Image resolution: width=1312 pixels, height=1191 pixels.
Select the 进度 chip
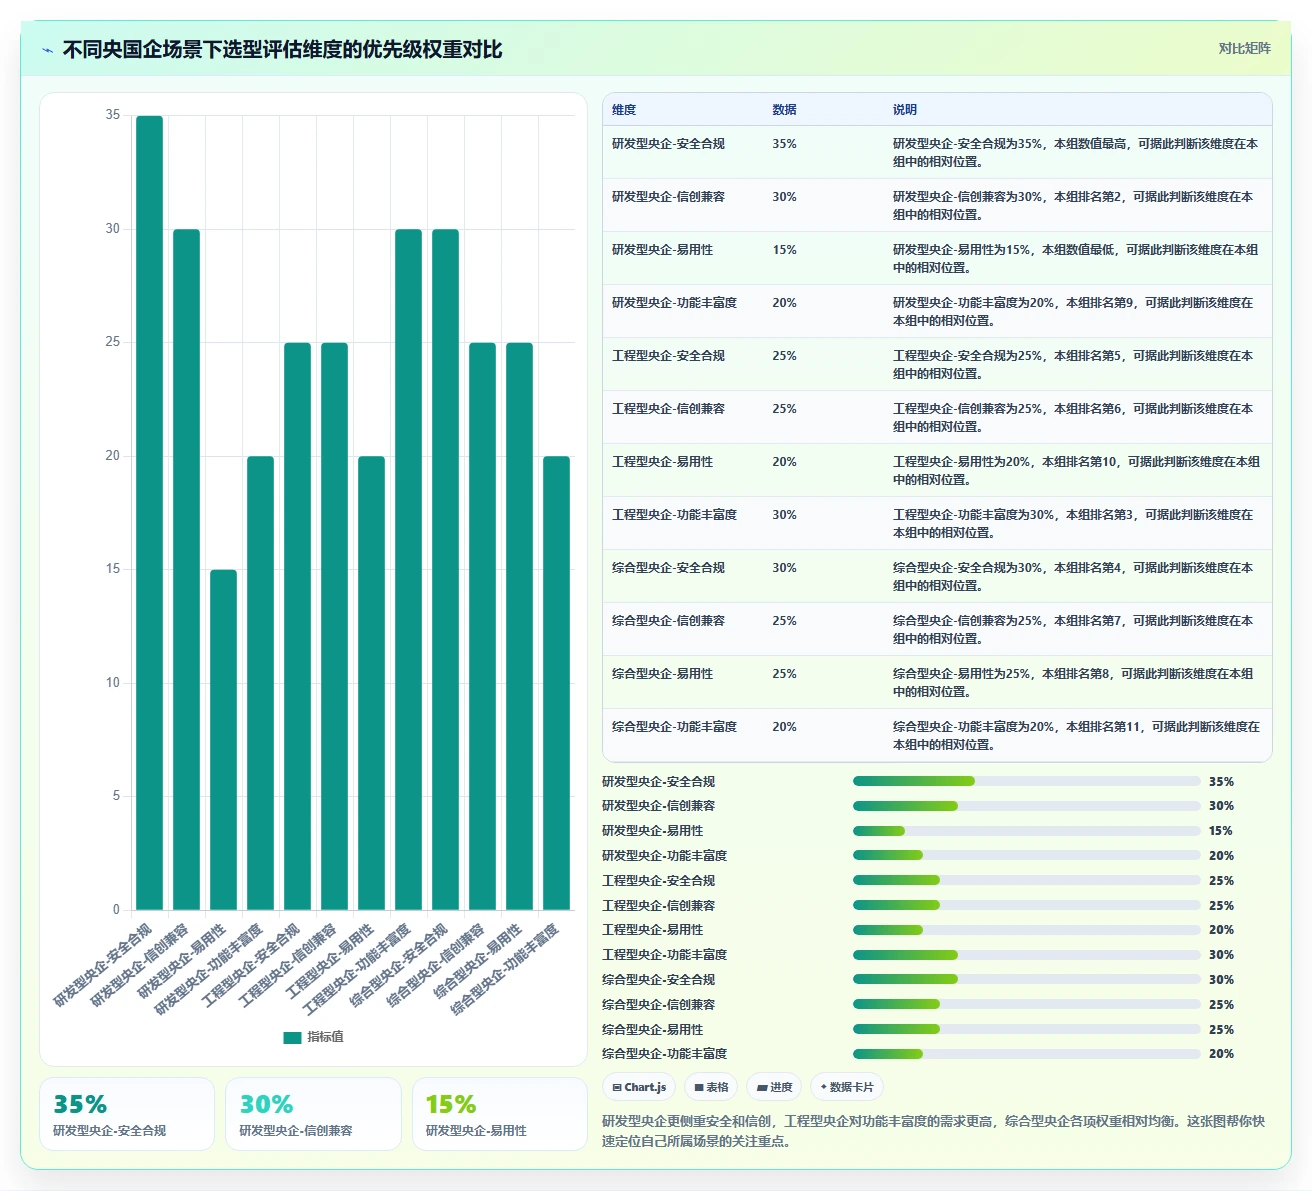point(774,1087)
